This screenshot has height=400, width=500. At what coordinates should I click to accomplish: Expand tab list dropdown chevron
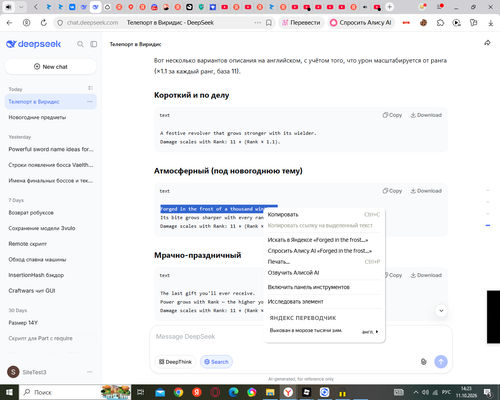(x=21, y=7)
